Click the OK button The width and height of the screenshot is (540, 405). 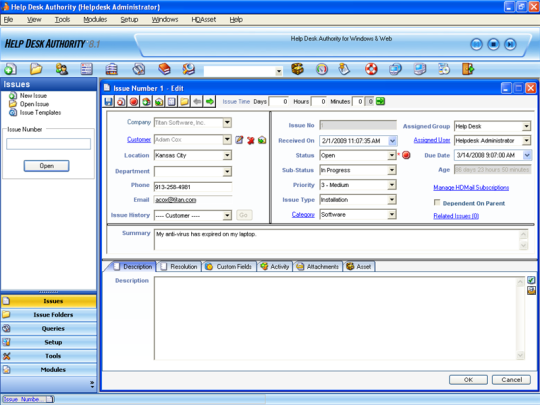468,380
